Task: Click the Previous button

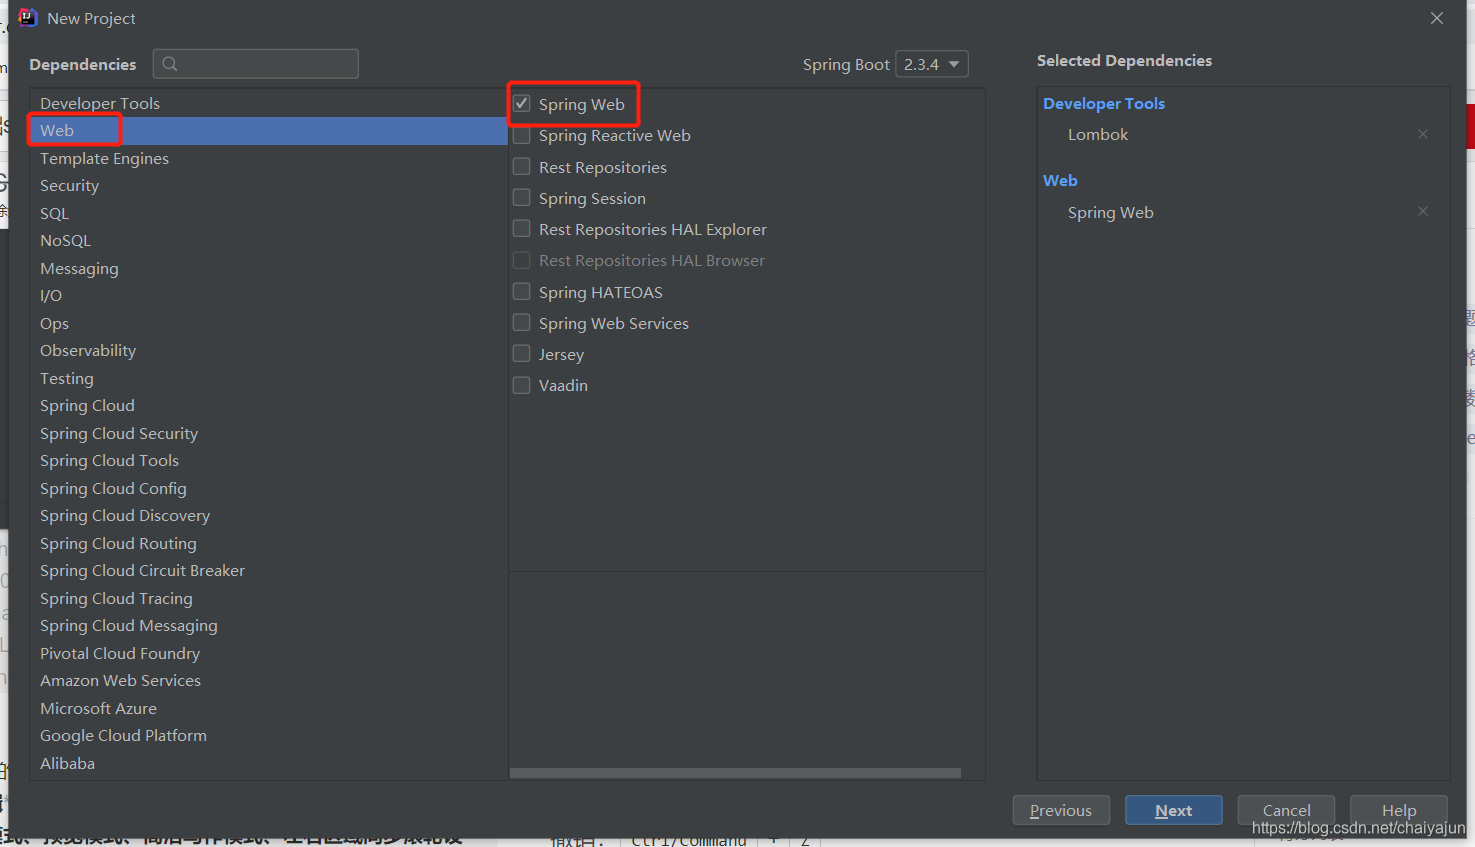Action: [x=1061, y=810]
